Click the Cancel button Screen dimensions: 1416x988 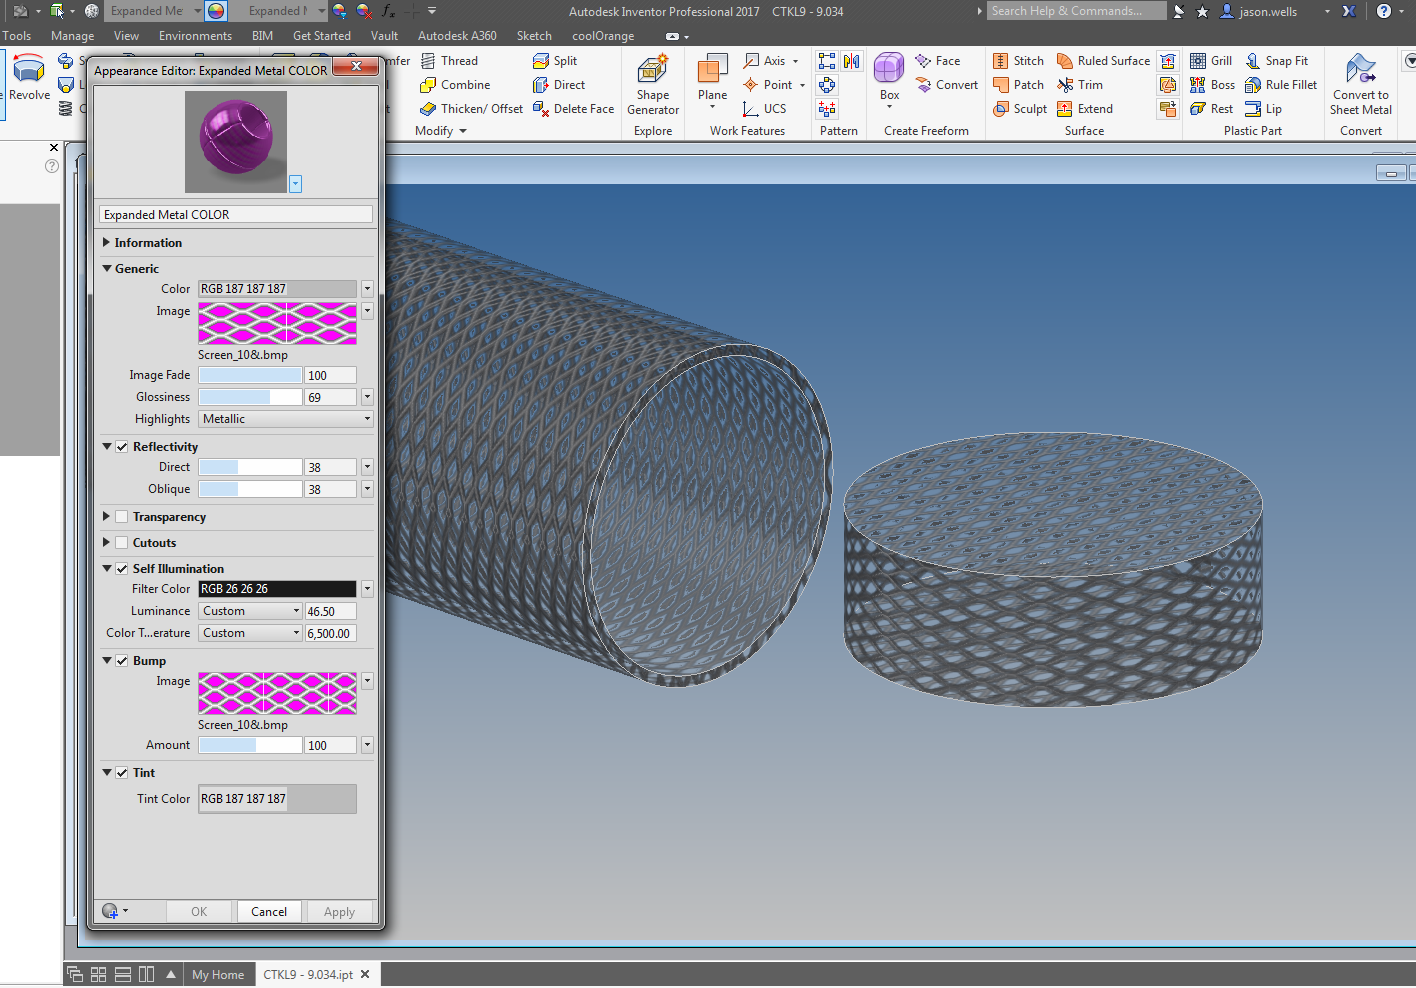click(269, 912)
